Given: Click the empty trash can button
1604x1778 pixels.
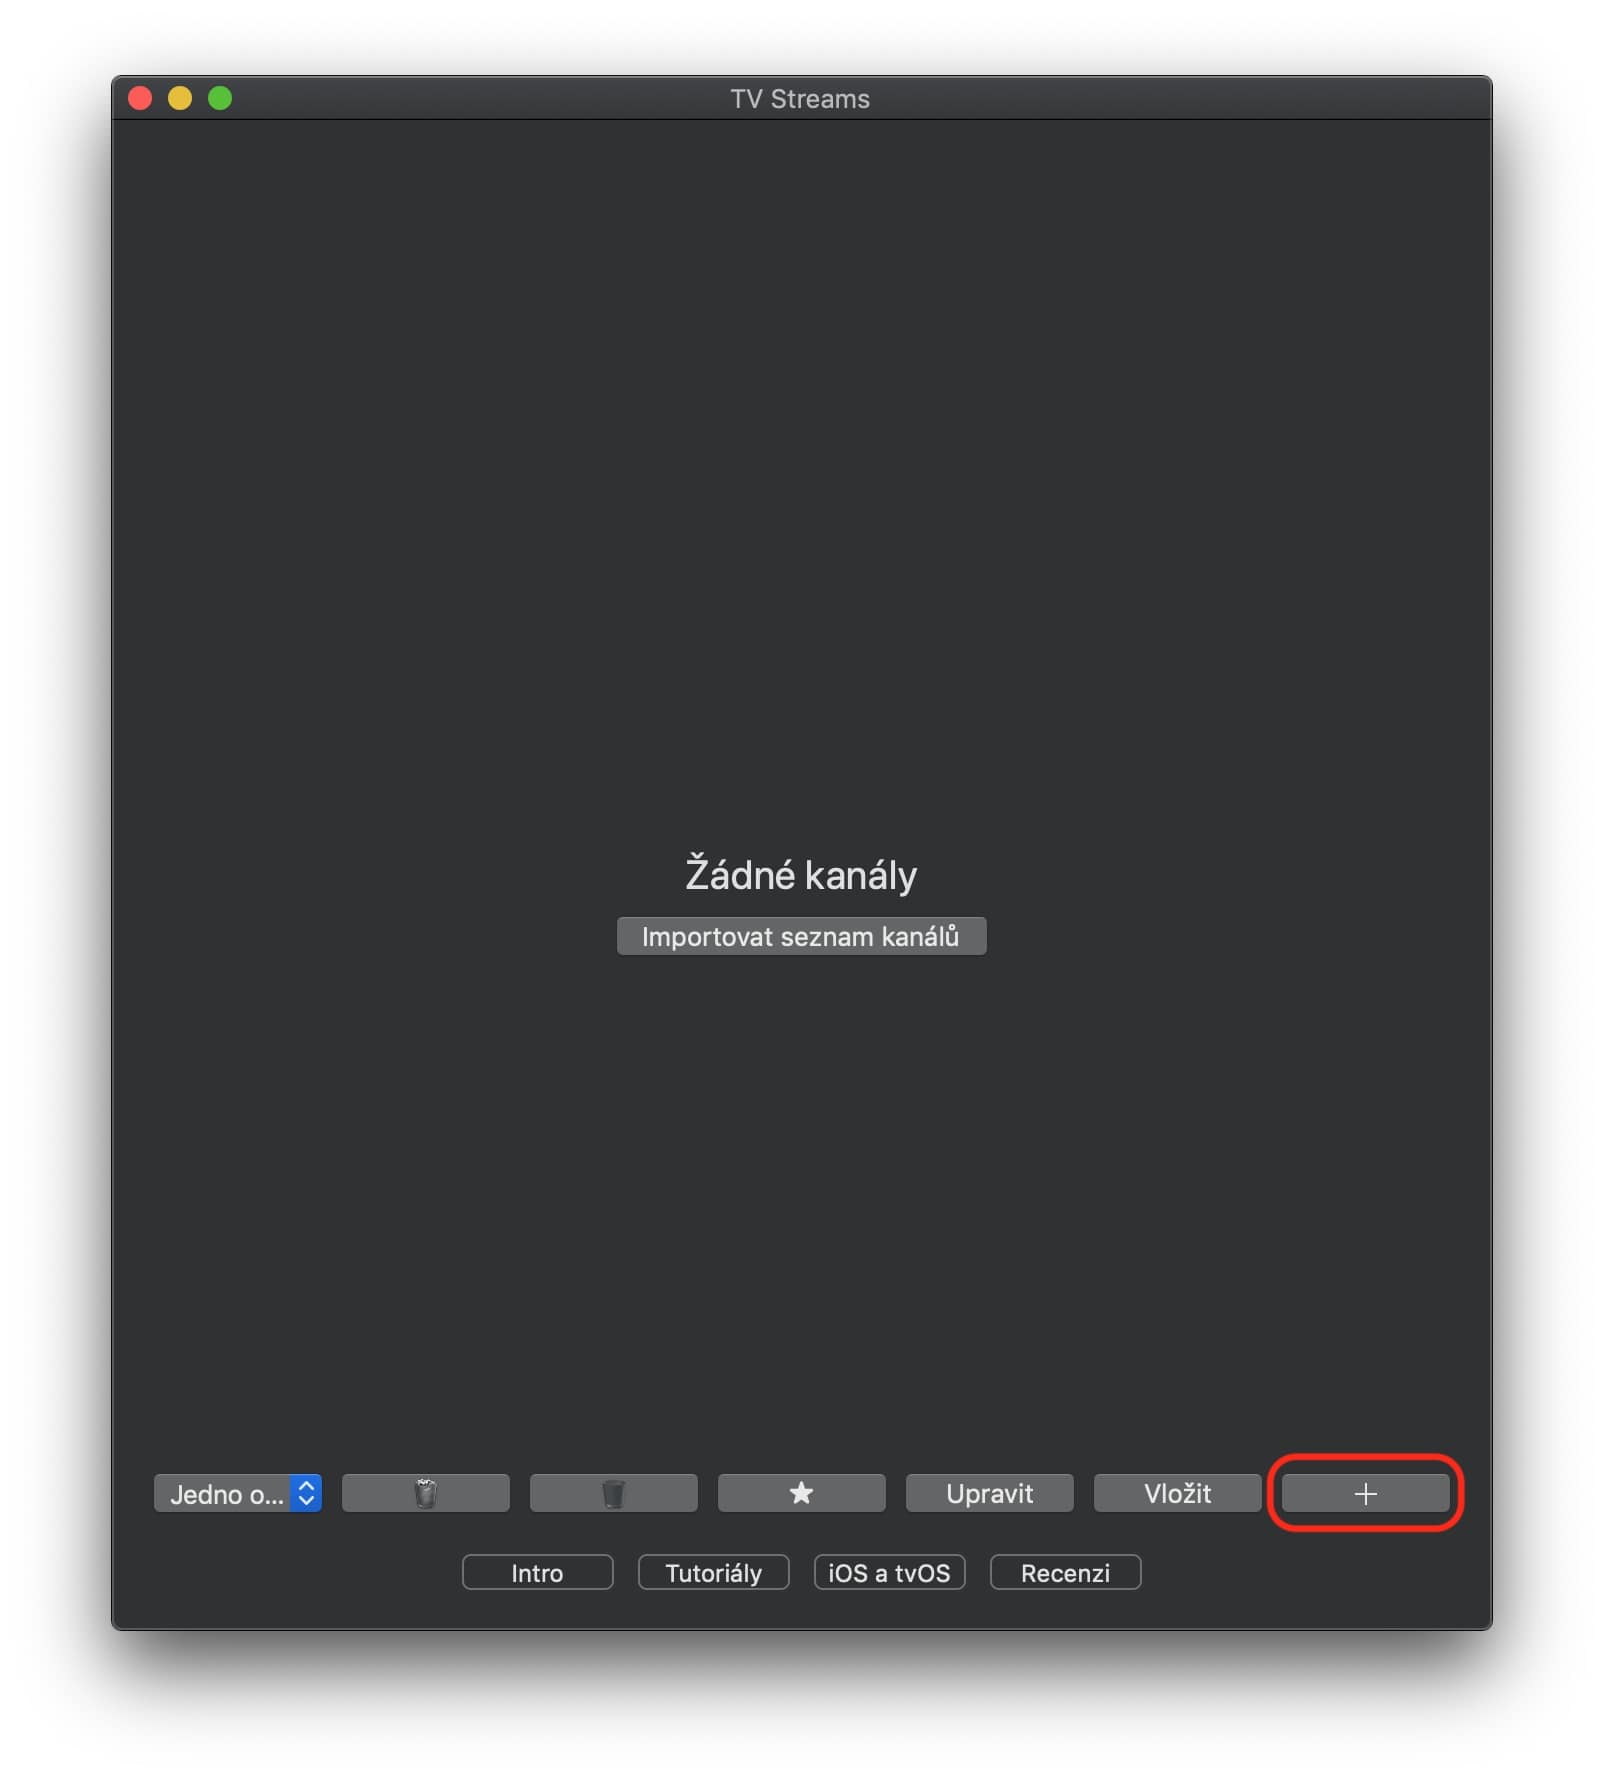Looking at the screenshot, I should (613, 1493).
